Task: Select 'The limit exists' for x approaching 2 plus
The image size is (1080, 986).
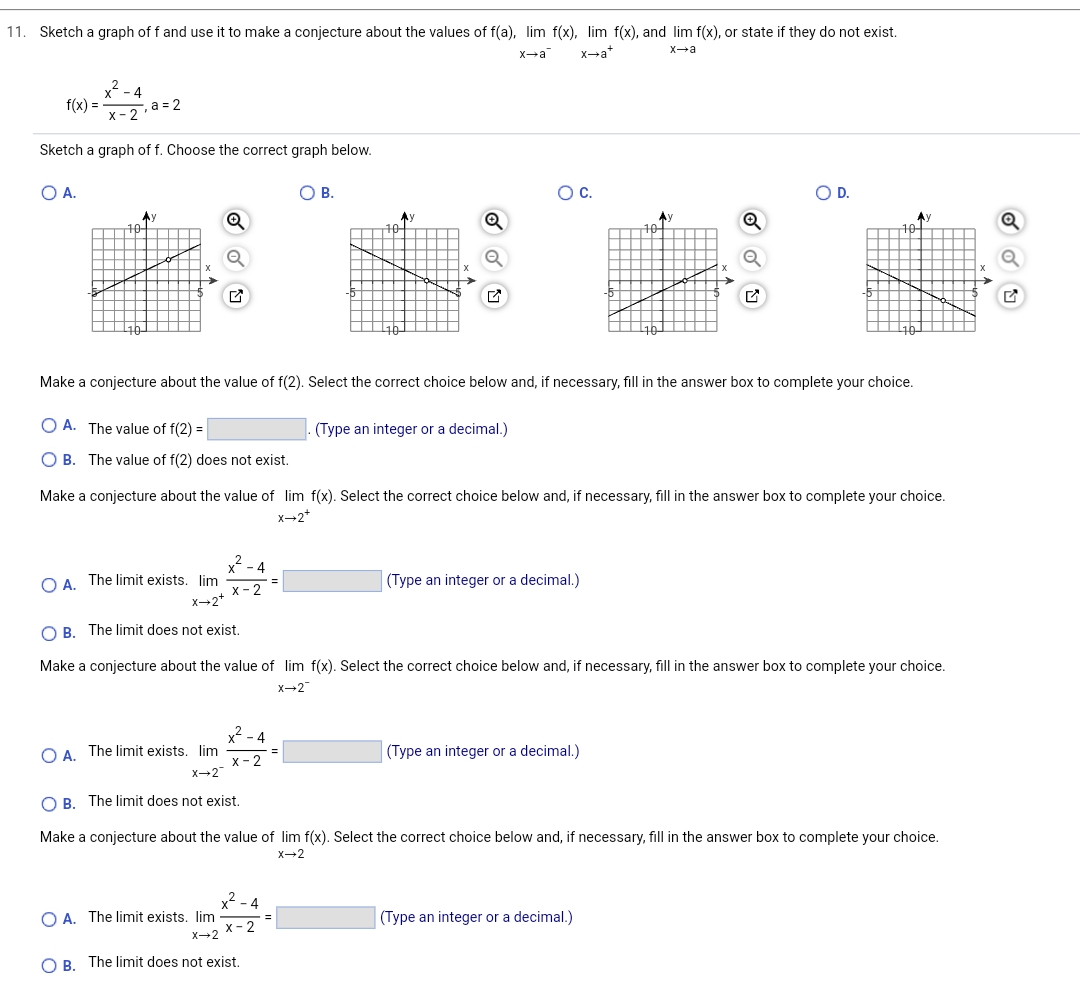Action: 48,585
